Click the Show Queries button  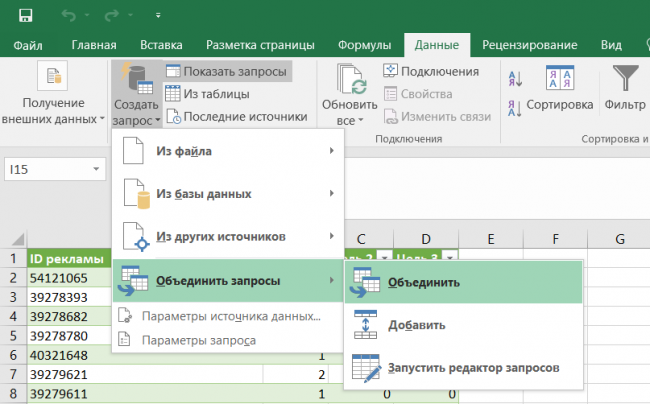click(x=226, y=71)
